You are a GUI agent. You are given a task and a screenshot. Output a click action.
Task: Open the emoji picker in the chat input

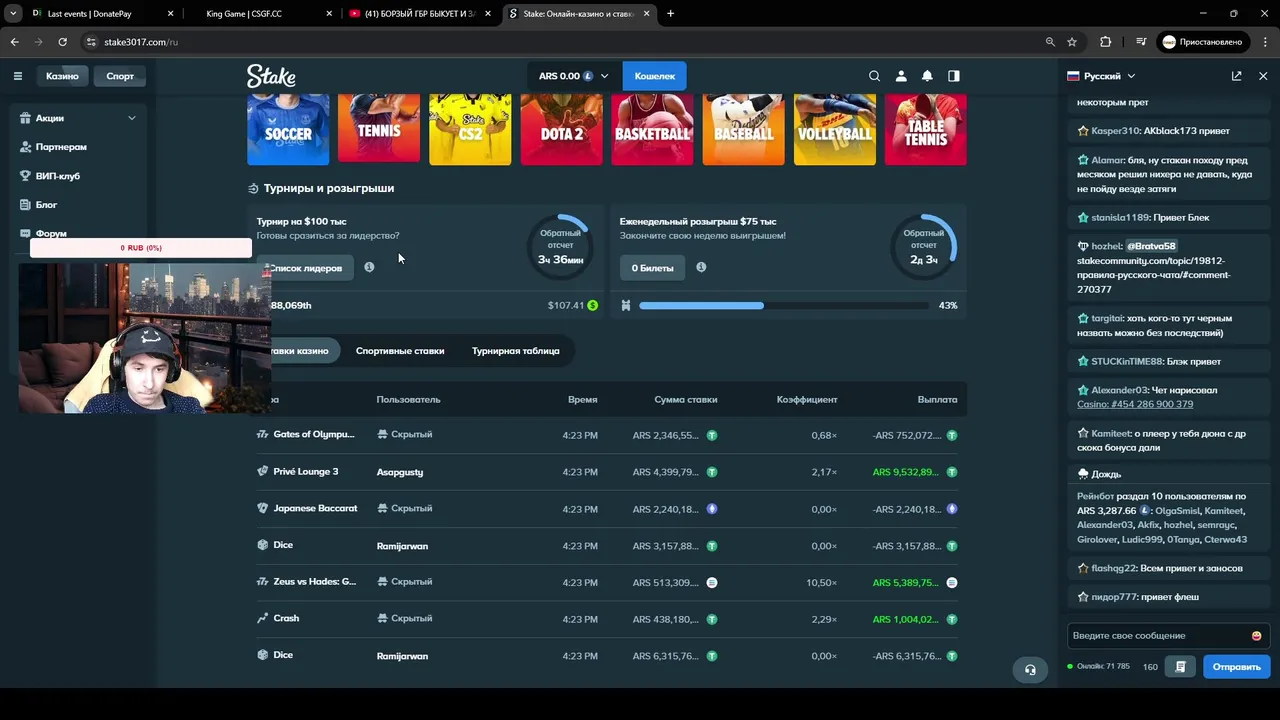tap(1256, 636)
